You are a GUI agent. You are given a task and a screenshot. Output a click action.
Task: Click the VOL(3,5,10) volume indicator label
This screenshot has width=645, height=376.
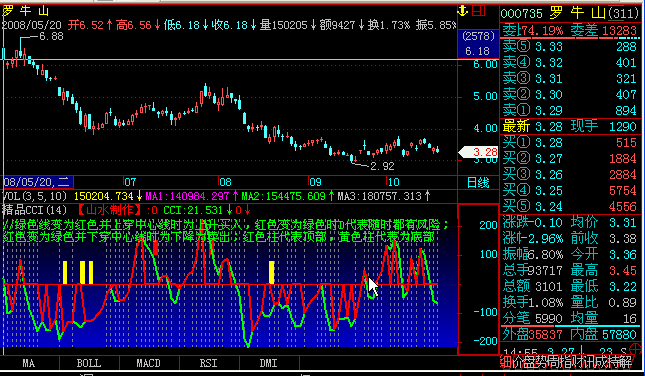tap(35, 196)
